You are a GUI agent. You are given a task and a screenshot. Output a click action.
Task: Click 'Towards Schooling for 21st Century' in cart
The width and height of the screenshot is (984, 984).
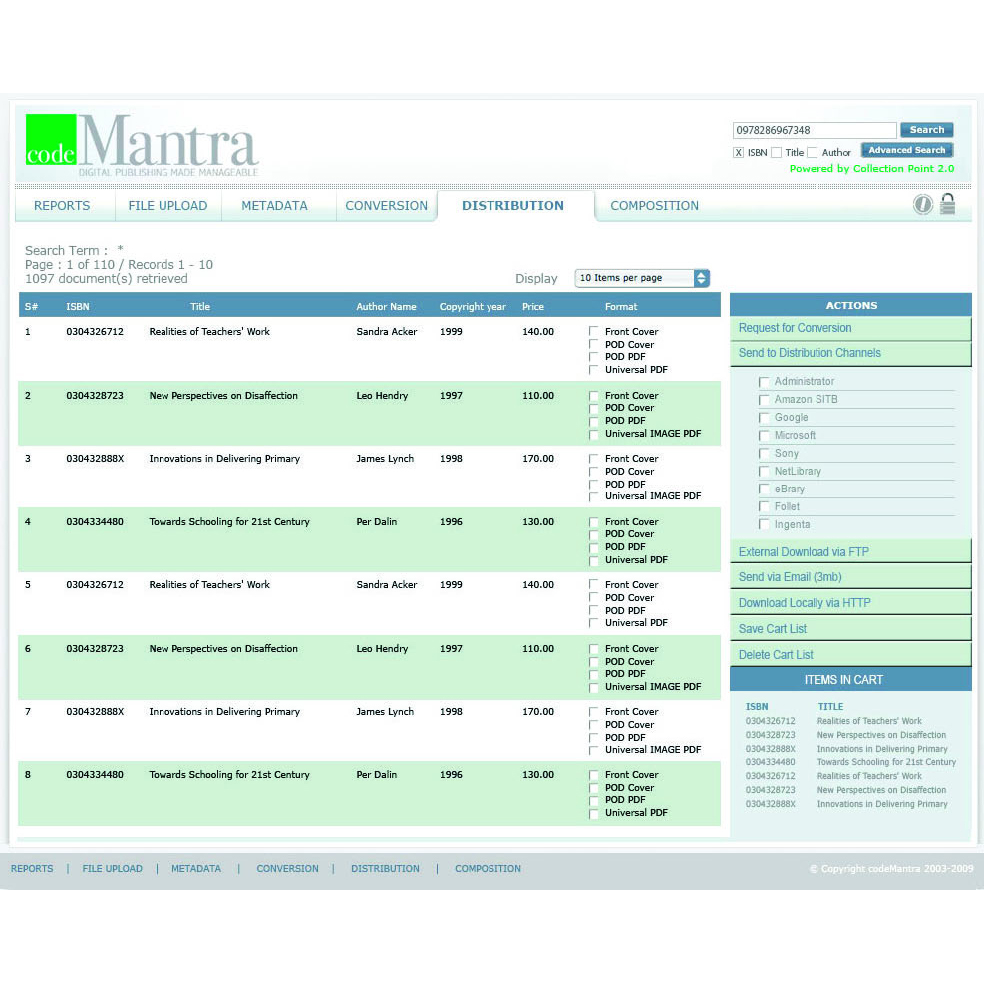click(886, 762)
